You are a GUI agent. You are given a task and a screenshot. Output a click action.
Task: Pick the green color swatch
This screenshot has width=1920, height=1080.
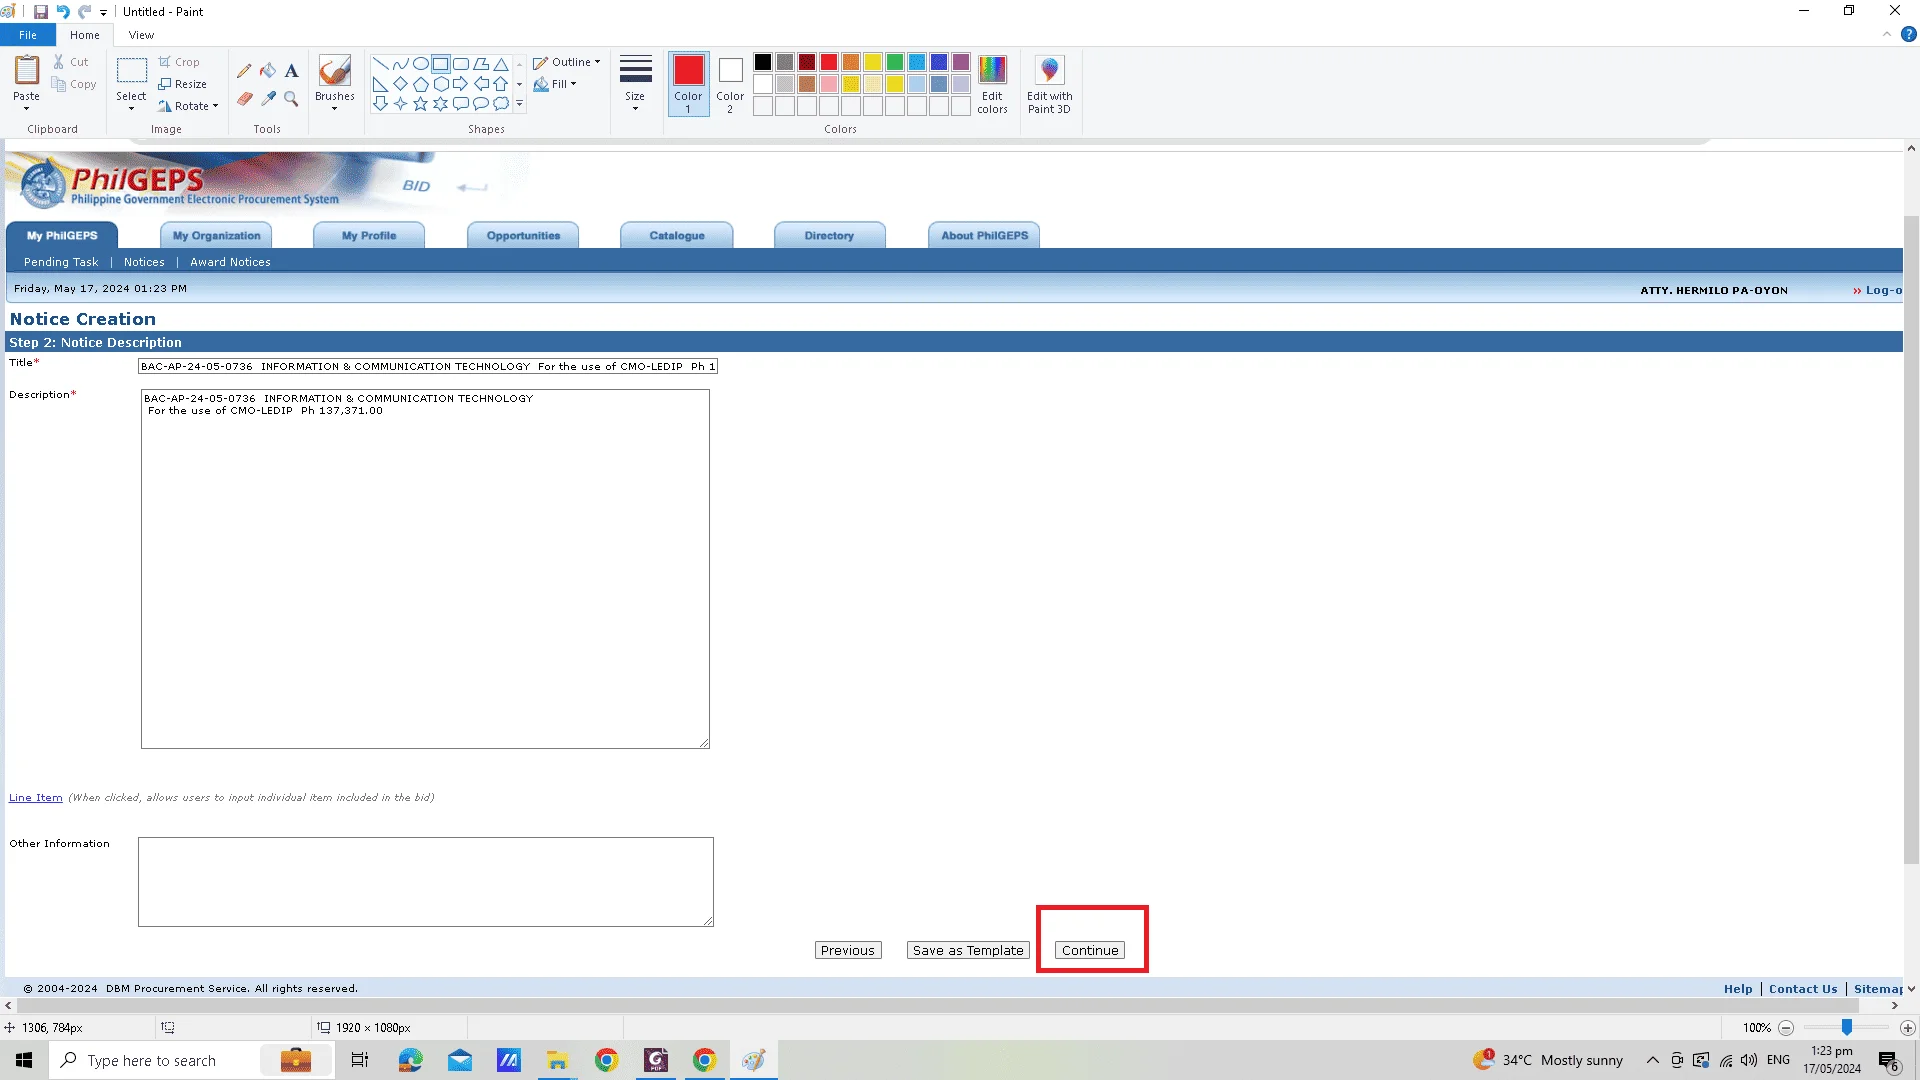click(x=895, y=62)
